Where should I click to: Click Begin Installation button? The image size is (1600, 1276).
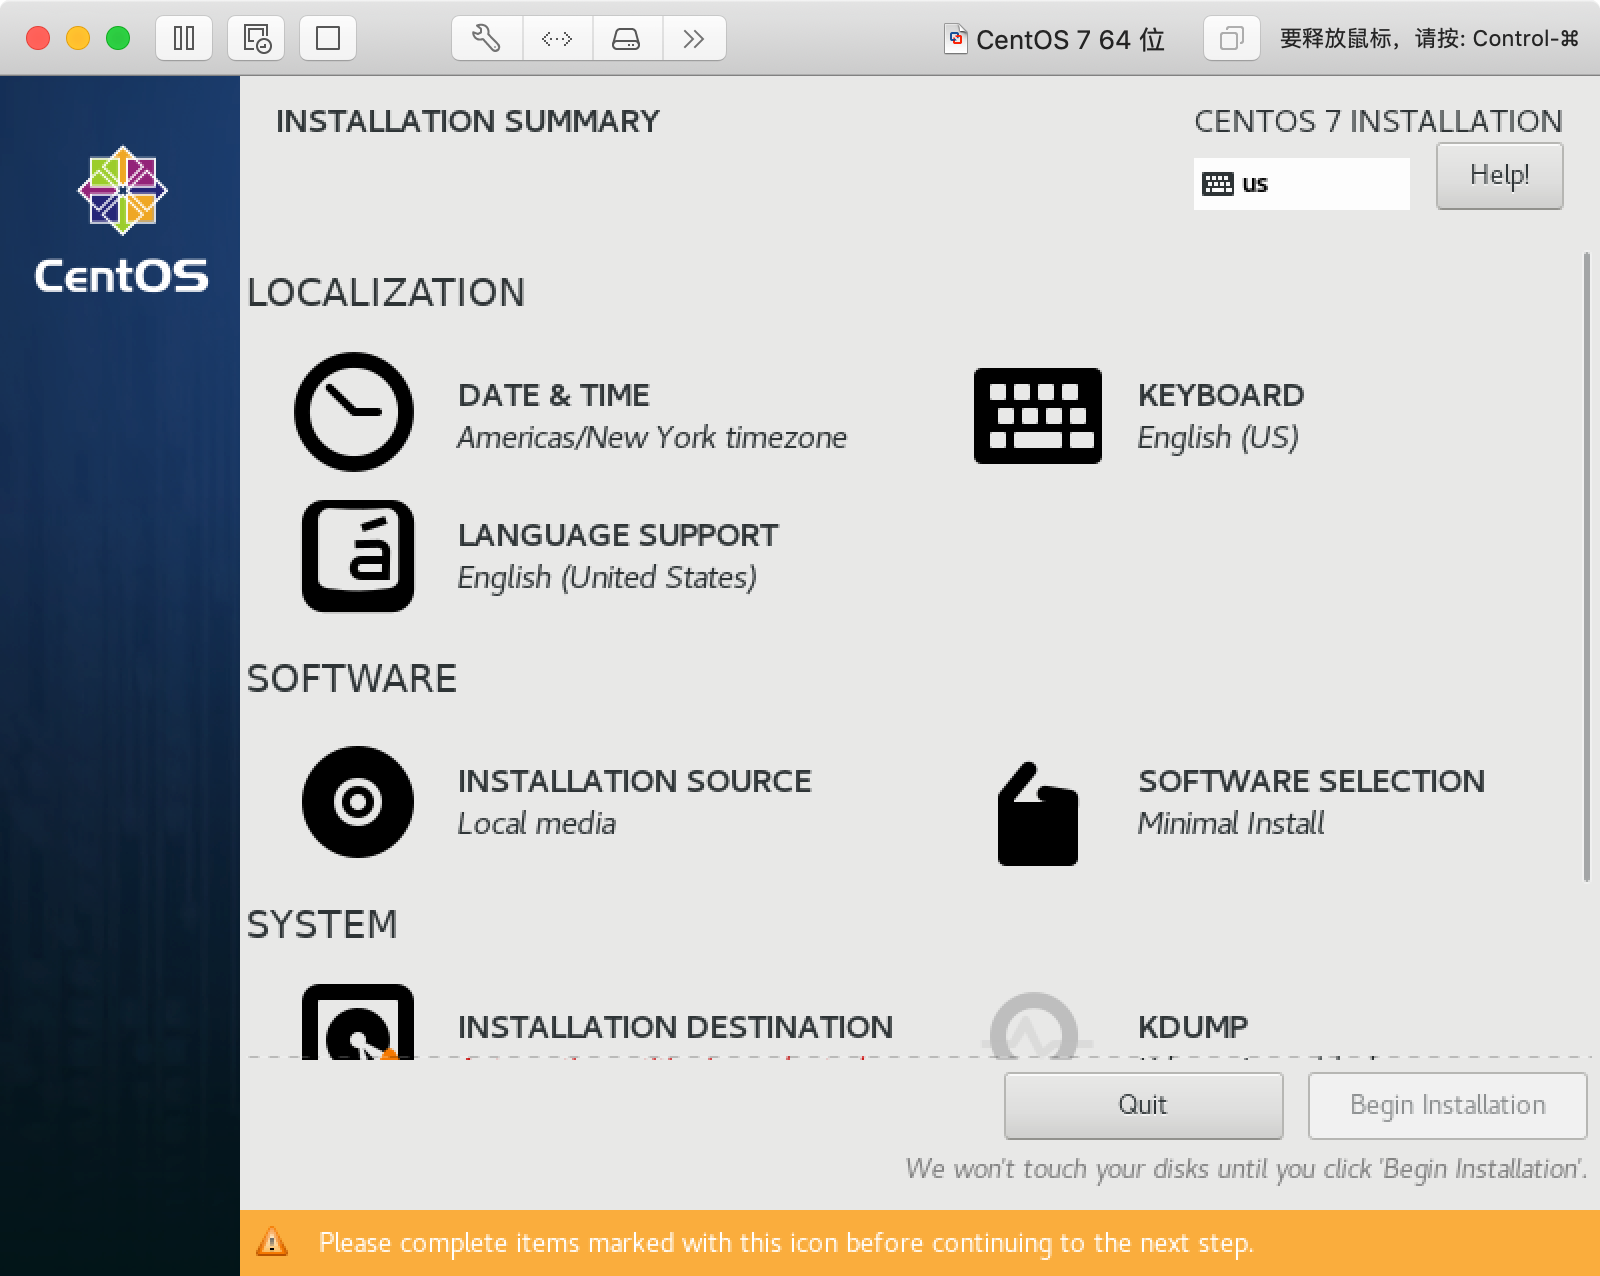[x=1447, y=1105]
